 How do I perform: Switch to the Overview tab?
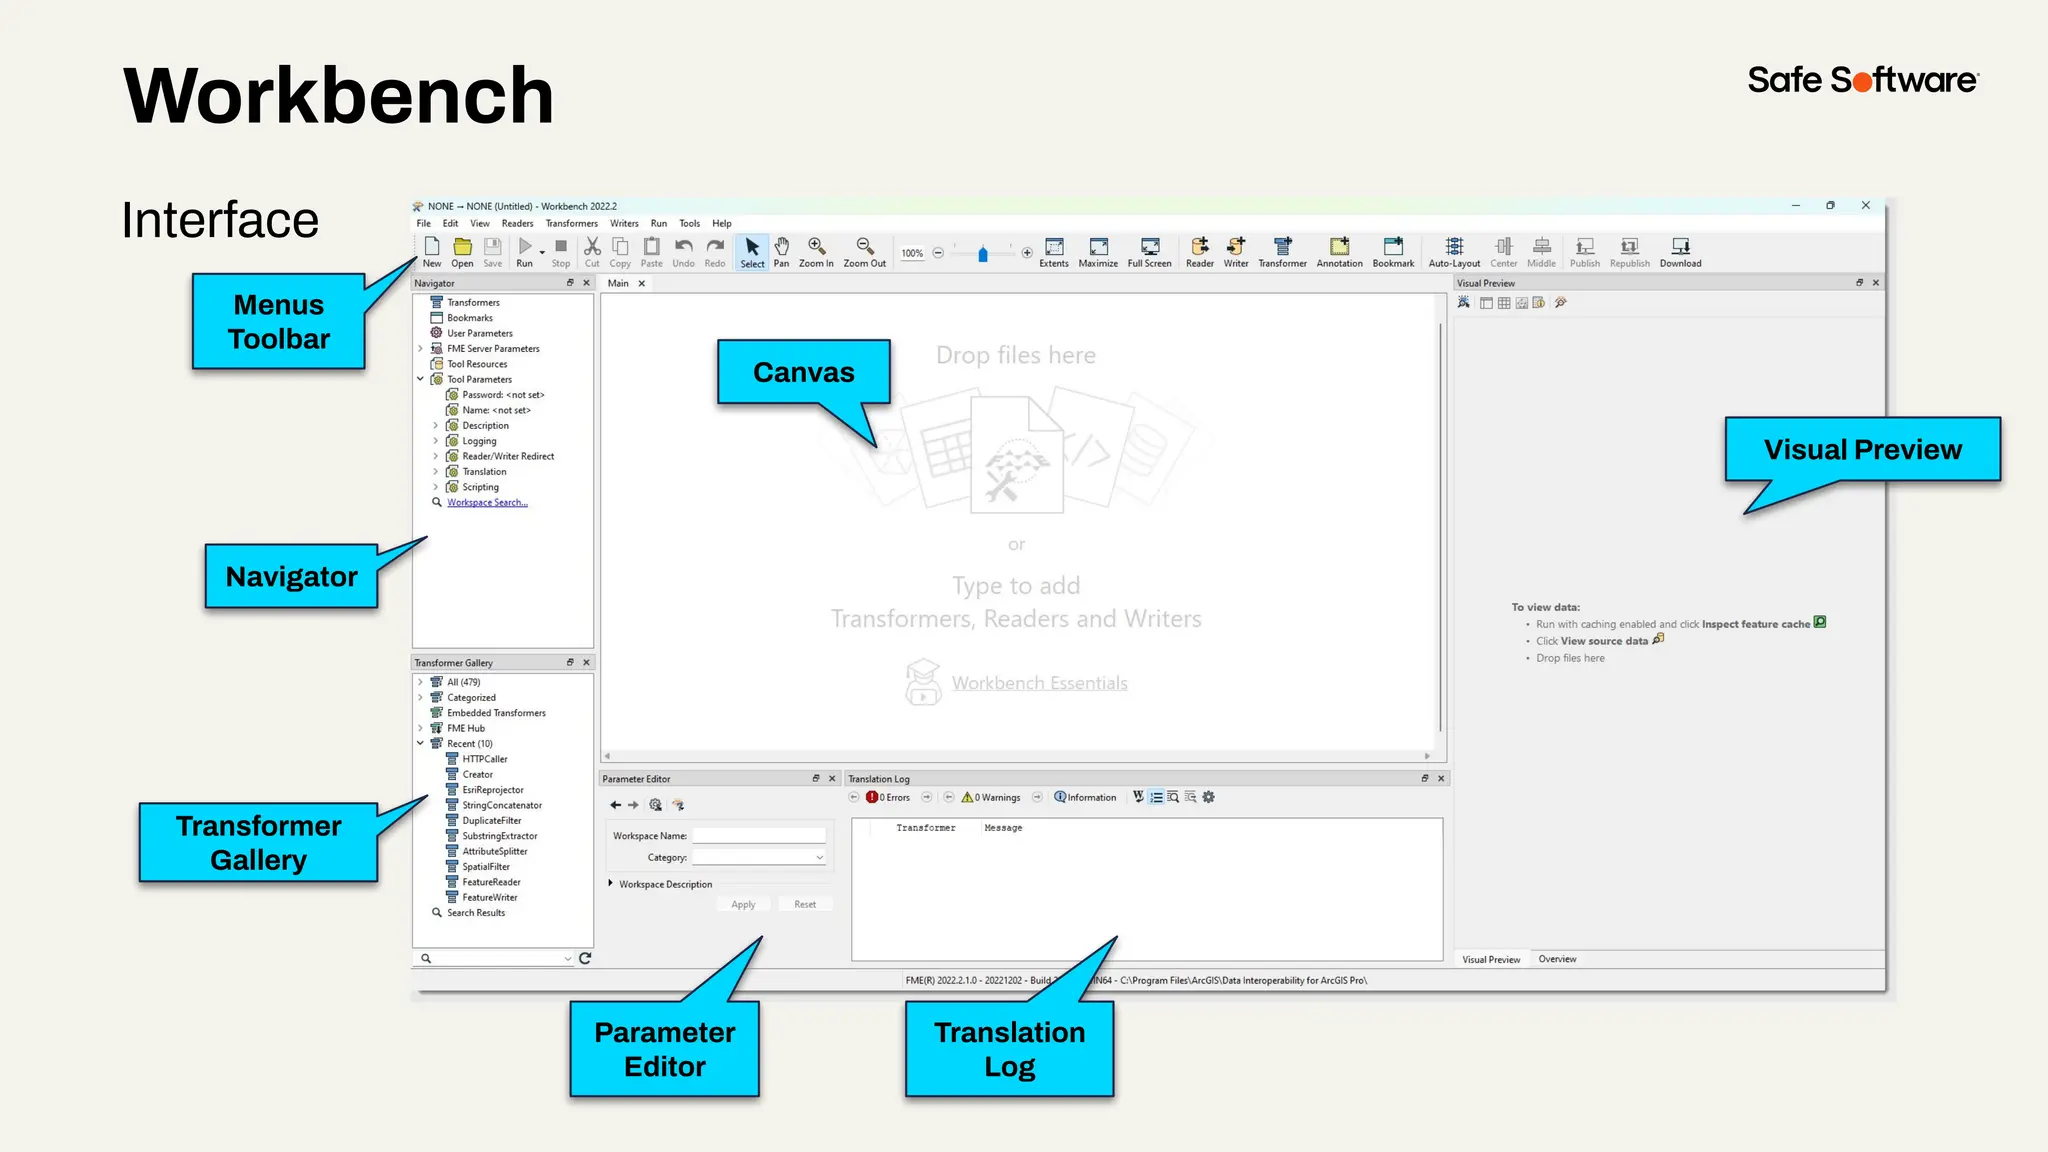pos(1557,959)
